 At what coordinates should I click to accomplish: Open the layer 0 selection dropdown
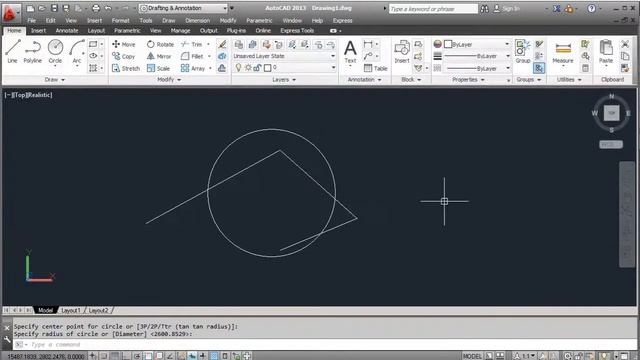284,68
